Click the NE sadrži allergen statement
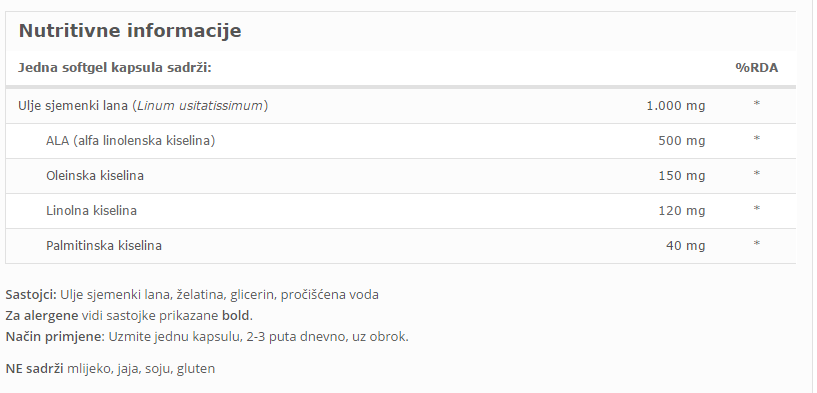 110,369
